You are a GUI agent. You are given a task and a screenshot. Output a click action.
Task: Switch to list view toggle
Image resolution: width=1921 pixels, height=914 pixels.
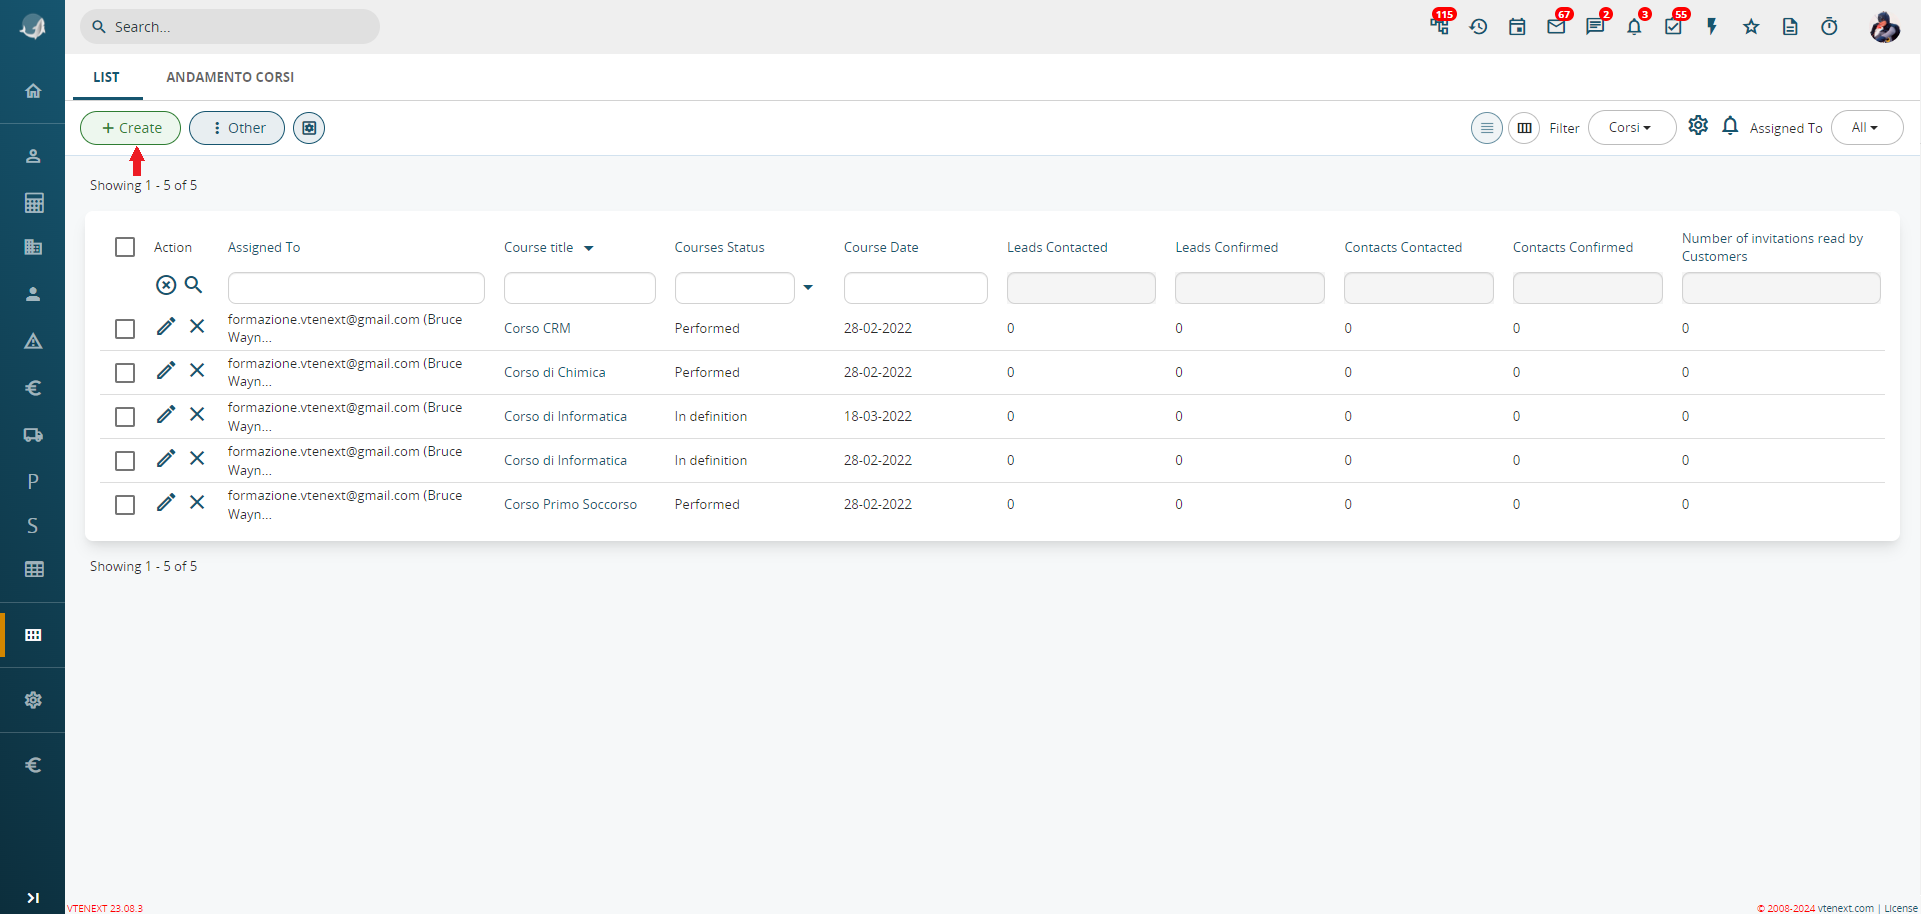[x=1487, y=128]
